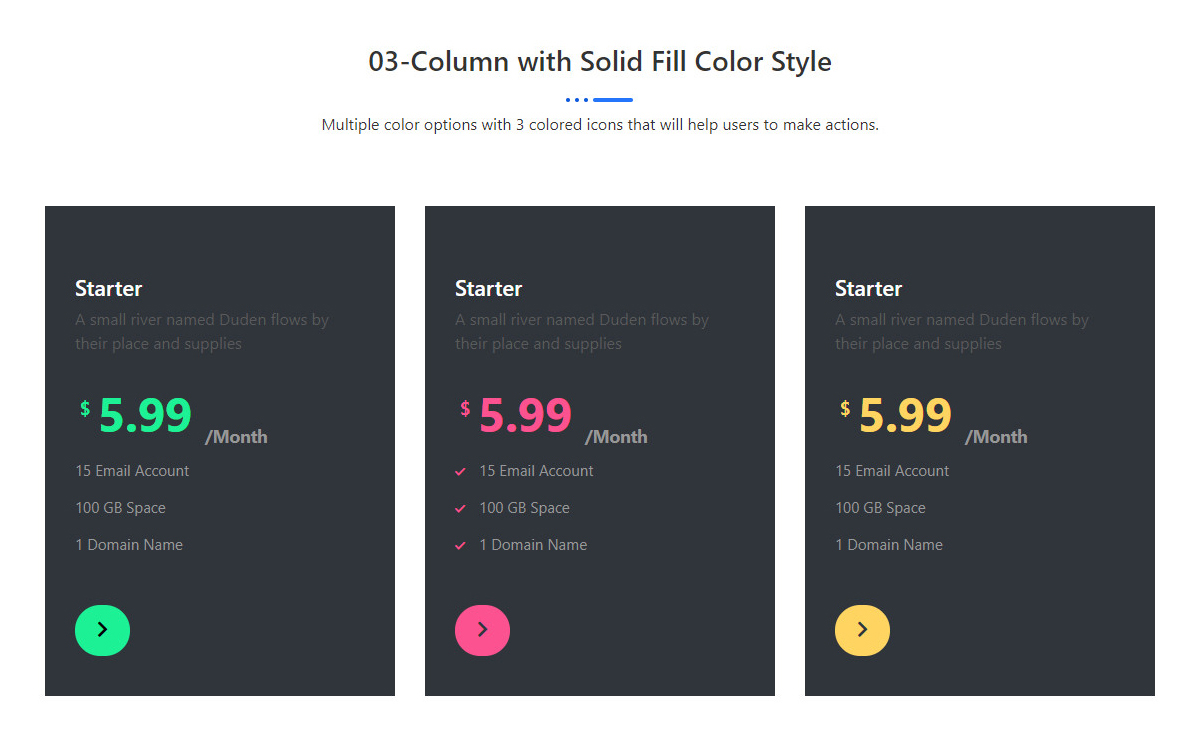Screen dimensions: 1200x746
Task: Select the yellow 5.99 price
Action: [905, 415]
